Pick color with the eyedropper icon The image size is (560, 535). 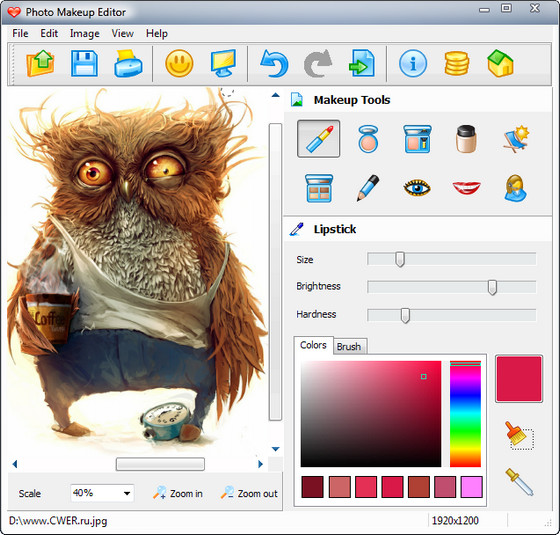coord(519,482)
